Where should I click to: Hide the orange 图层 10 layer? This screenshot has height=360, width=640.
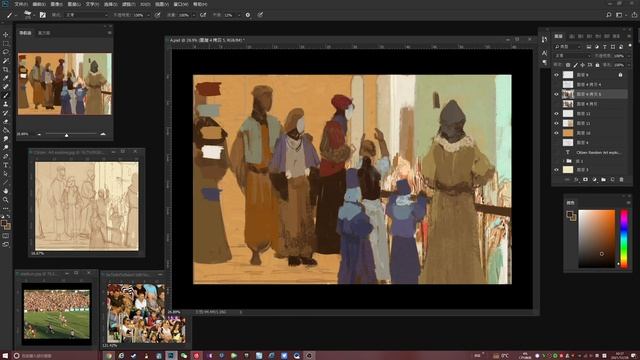point(556,133)
